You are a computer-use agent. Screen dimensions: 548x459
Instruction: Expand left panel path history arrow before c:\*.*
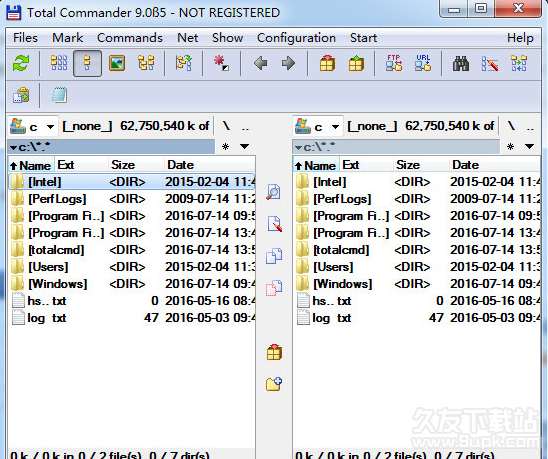(x=13, y=148)
